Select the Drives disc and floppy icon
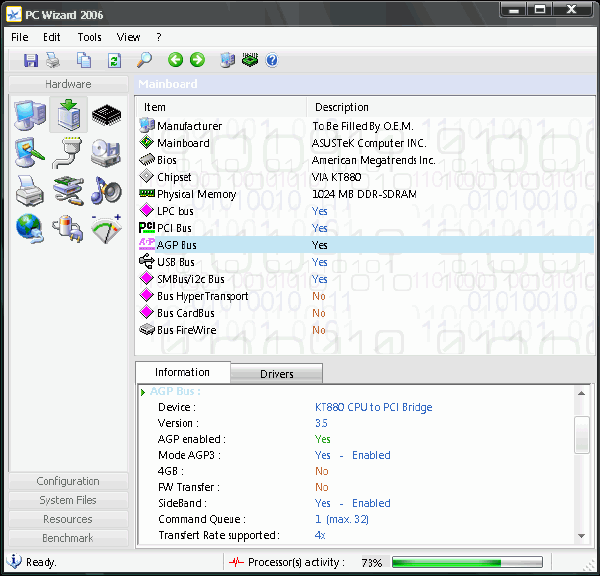Image resolution: width=600 pixels, height=576 pixels. pos(106,153)
